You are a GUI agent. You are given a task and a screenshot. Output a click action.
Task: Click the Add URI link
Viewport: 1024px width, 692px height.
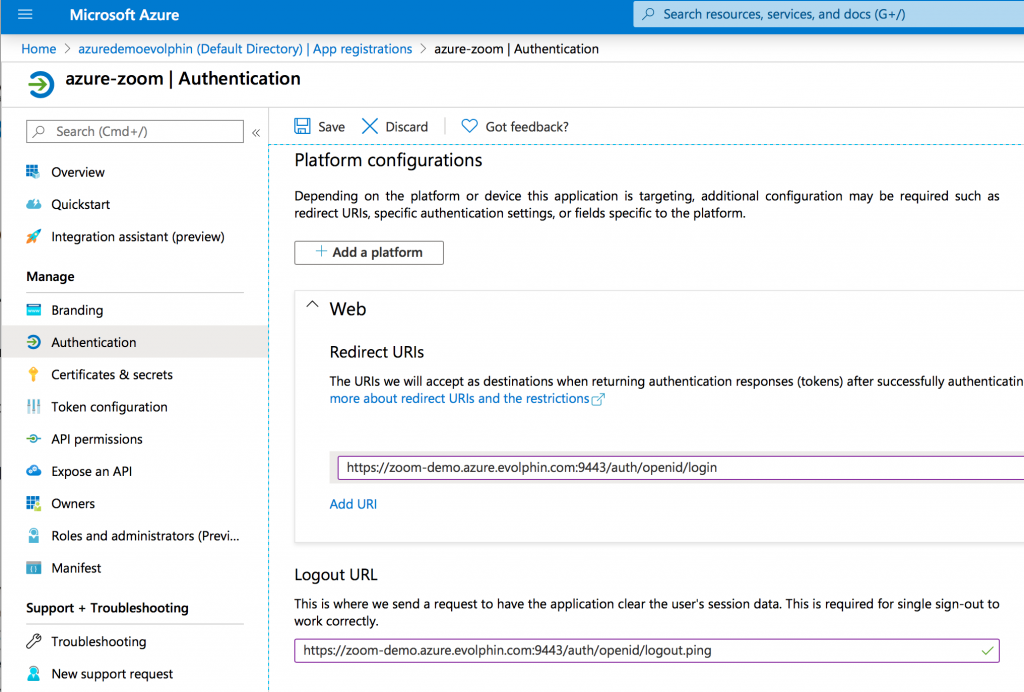click(353, 504)
